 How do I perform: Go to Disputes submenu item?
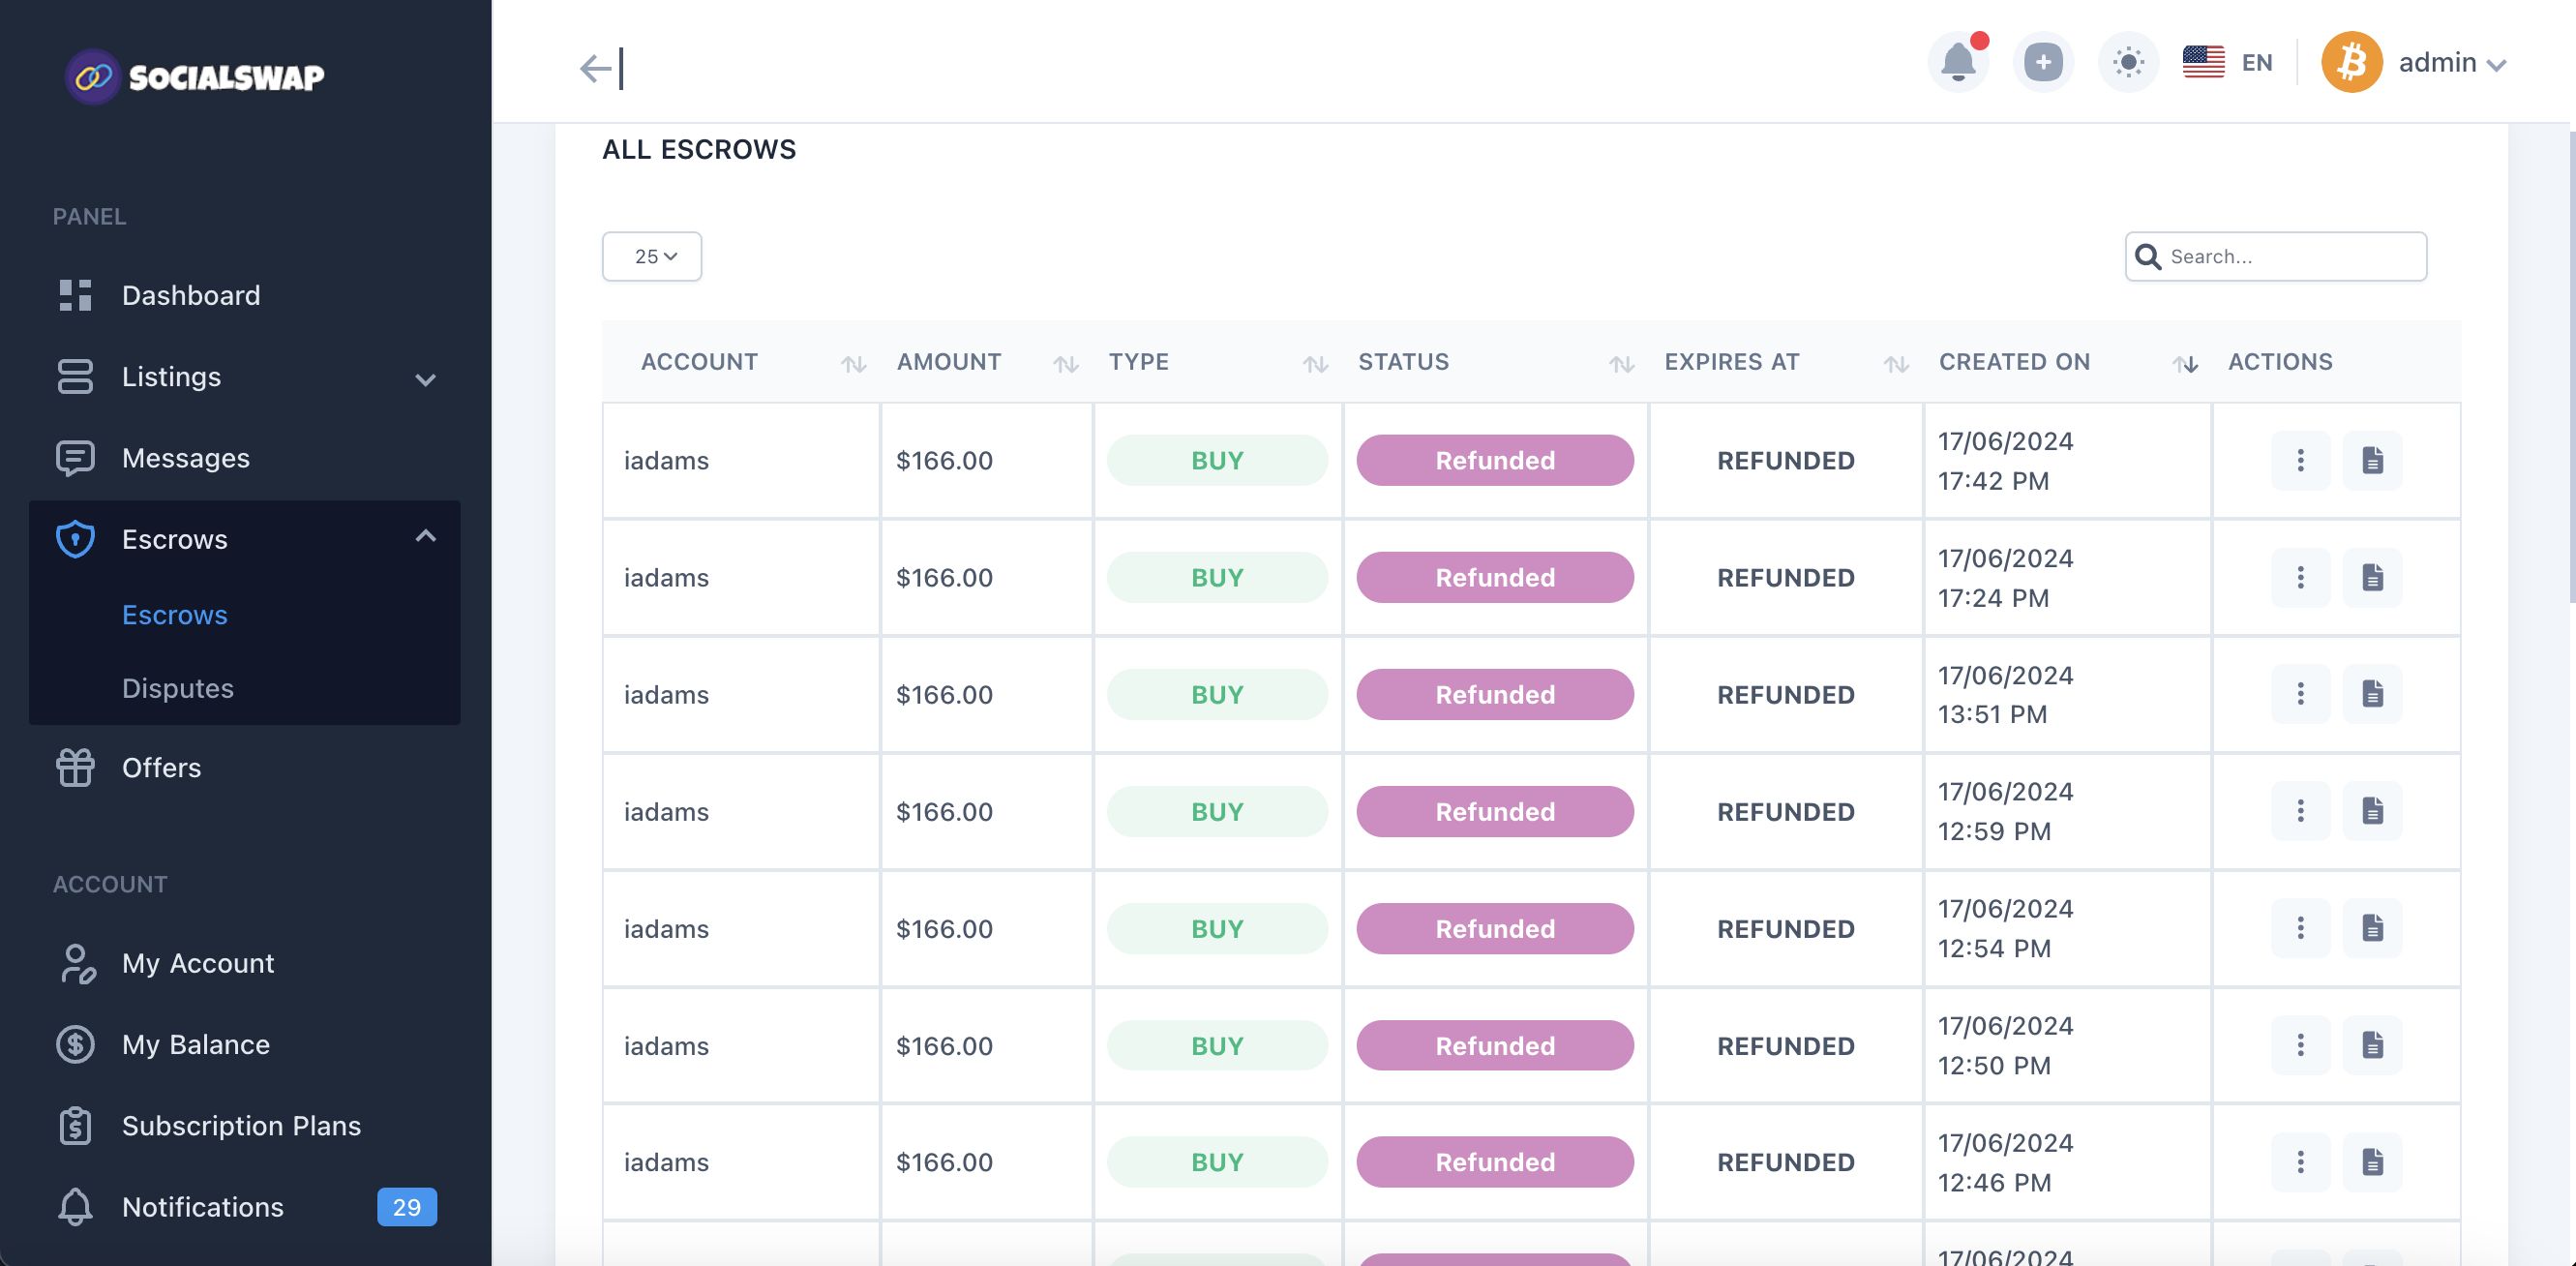(x=177, y=688)
